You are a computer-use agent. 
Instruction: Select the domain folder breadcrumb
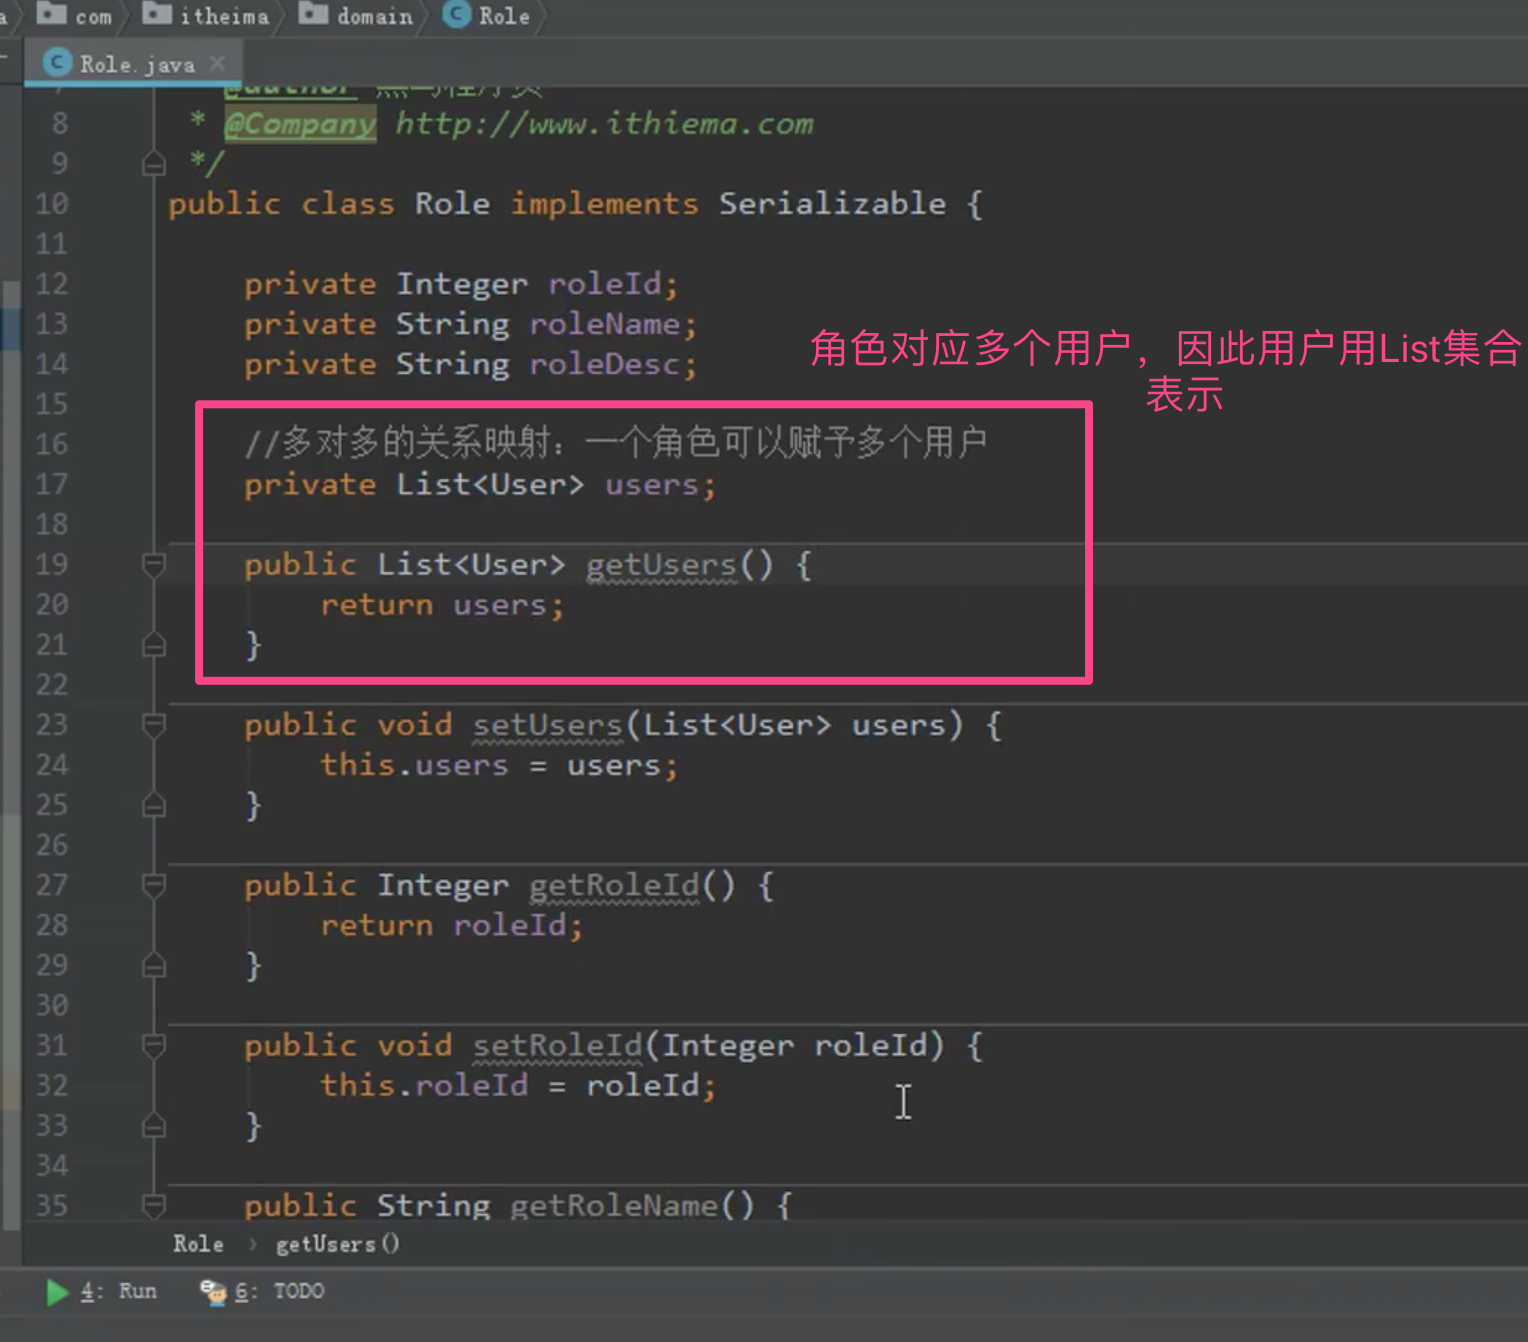coord(356,15)
